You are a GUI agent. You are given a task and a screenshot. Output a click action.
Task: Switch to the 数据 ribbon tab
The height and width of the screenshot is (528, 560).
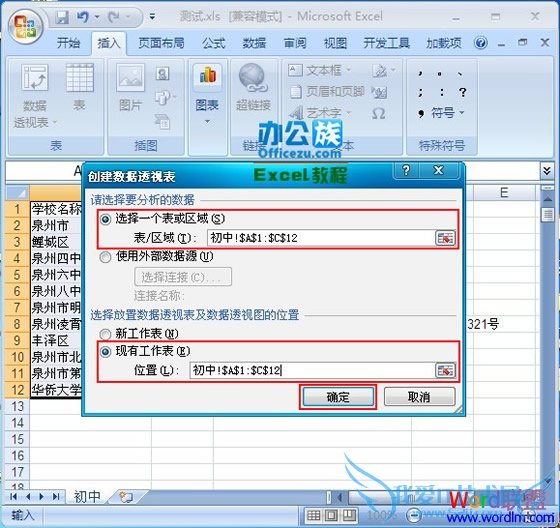254,43
